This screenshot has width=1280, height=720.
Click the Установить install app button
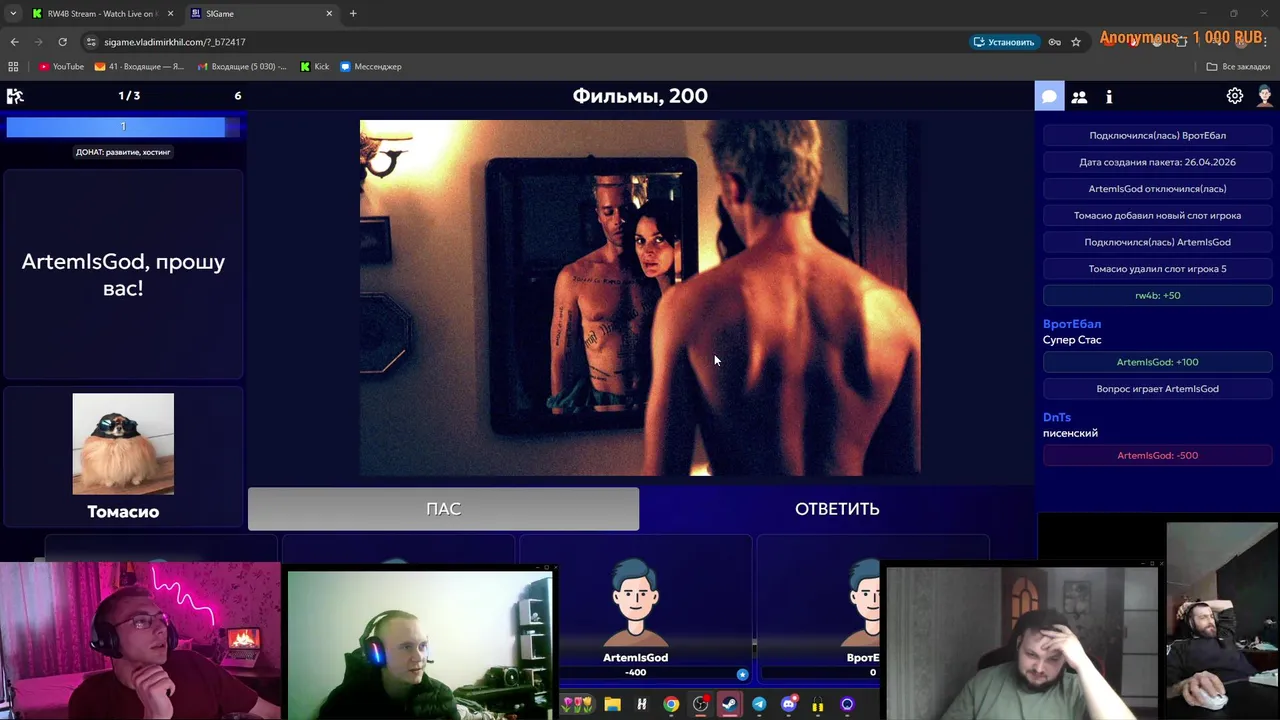coord(1004,42)
